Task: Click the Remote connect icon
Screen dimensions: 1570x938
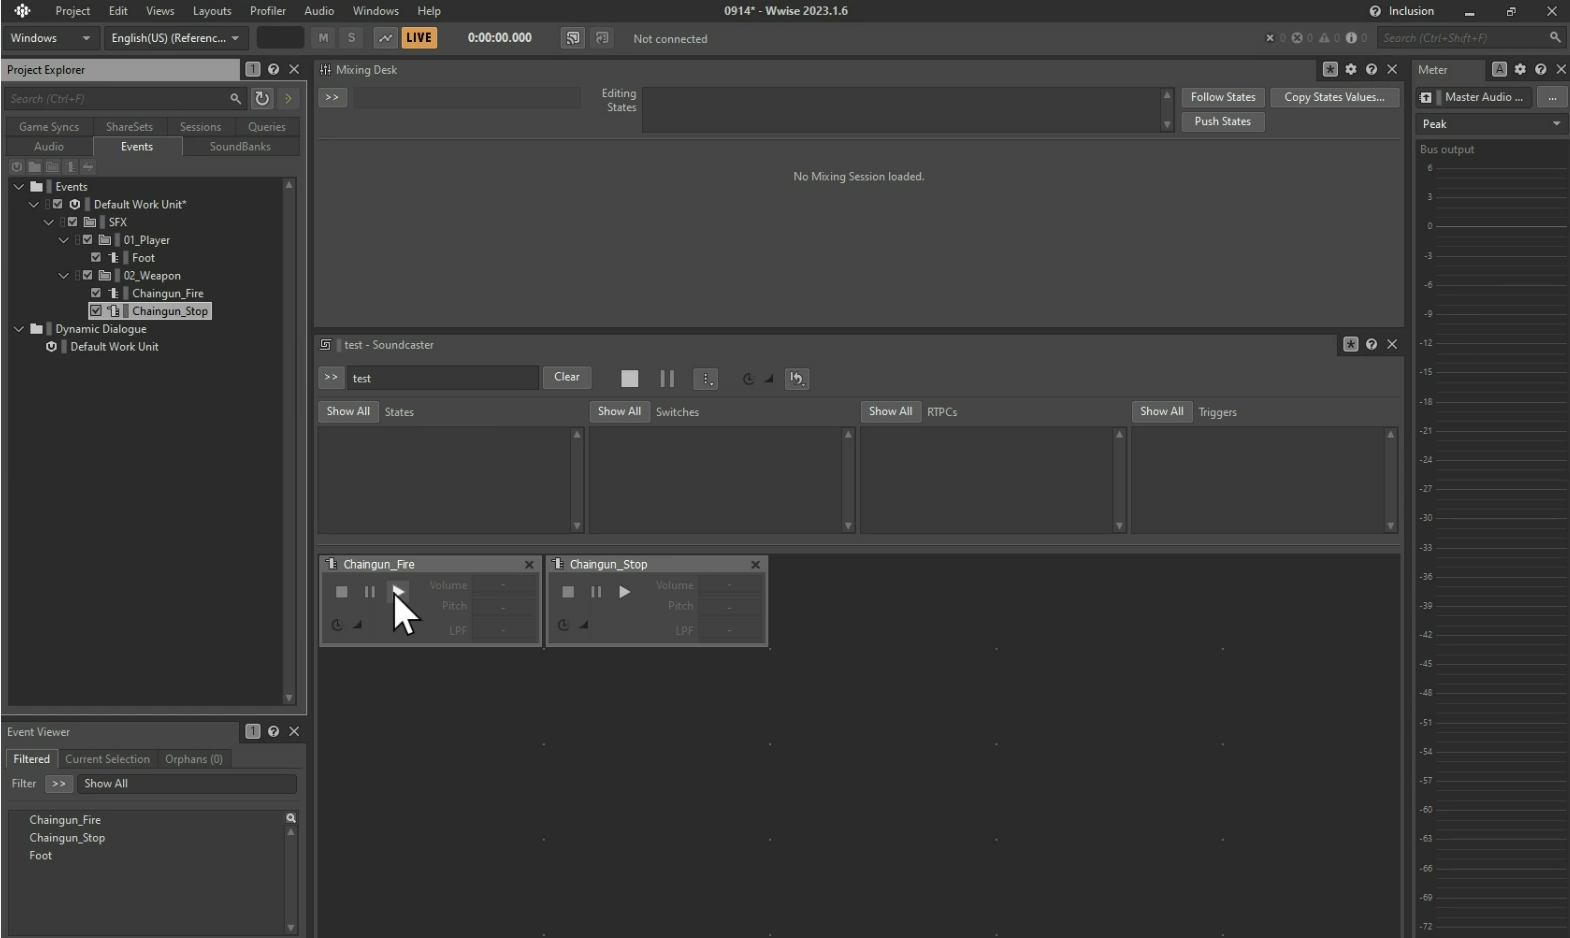Action: (572, 38)
